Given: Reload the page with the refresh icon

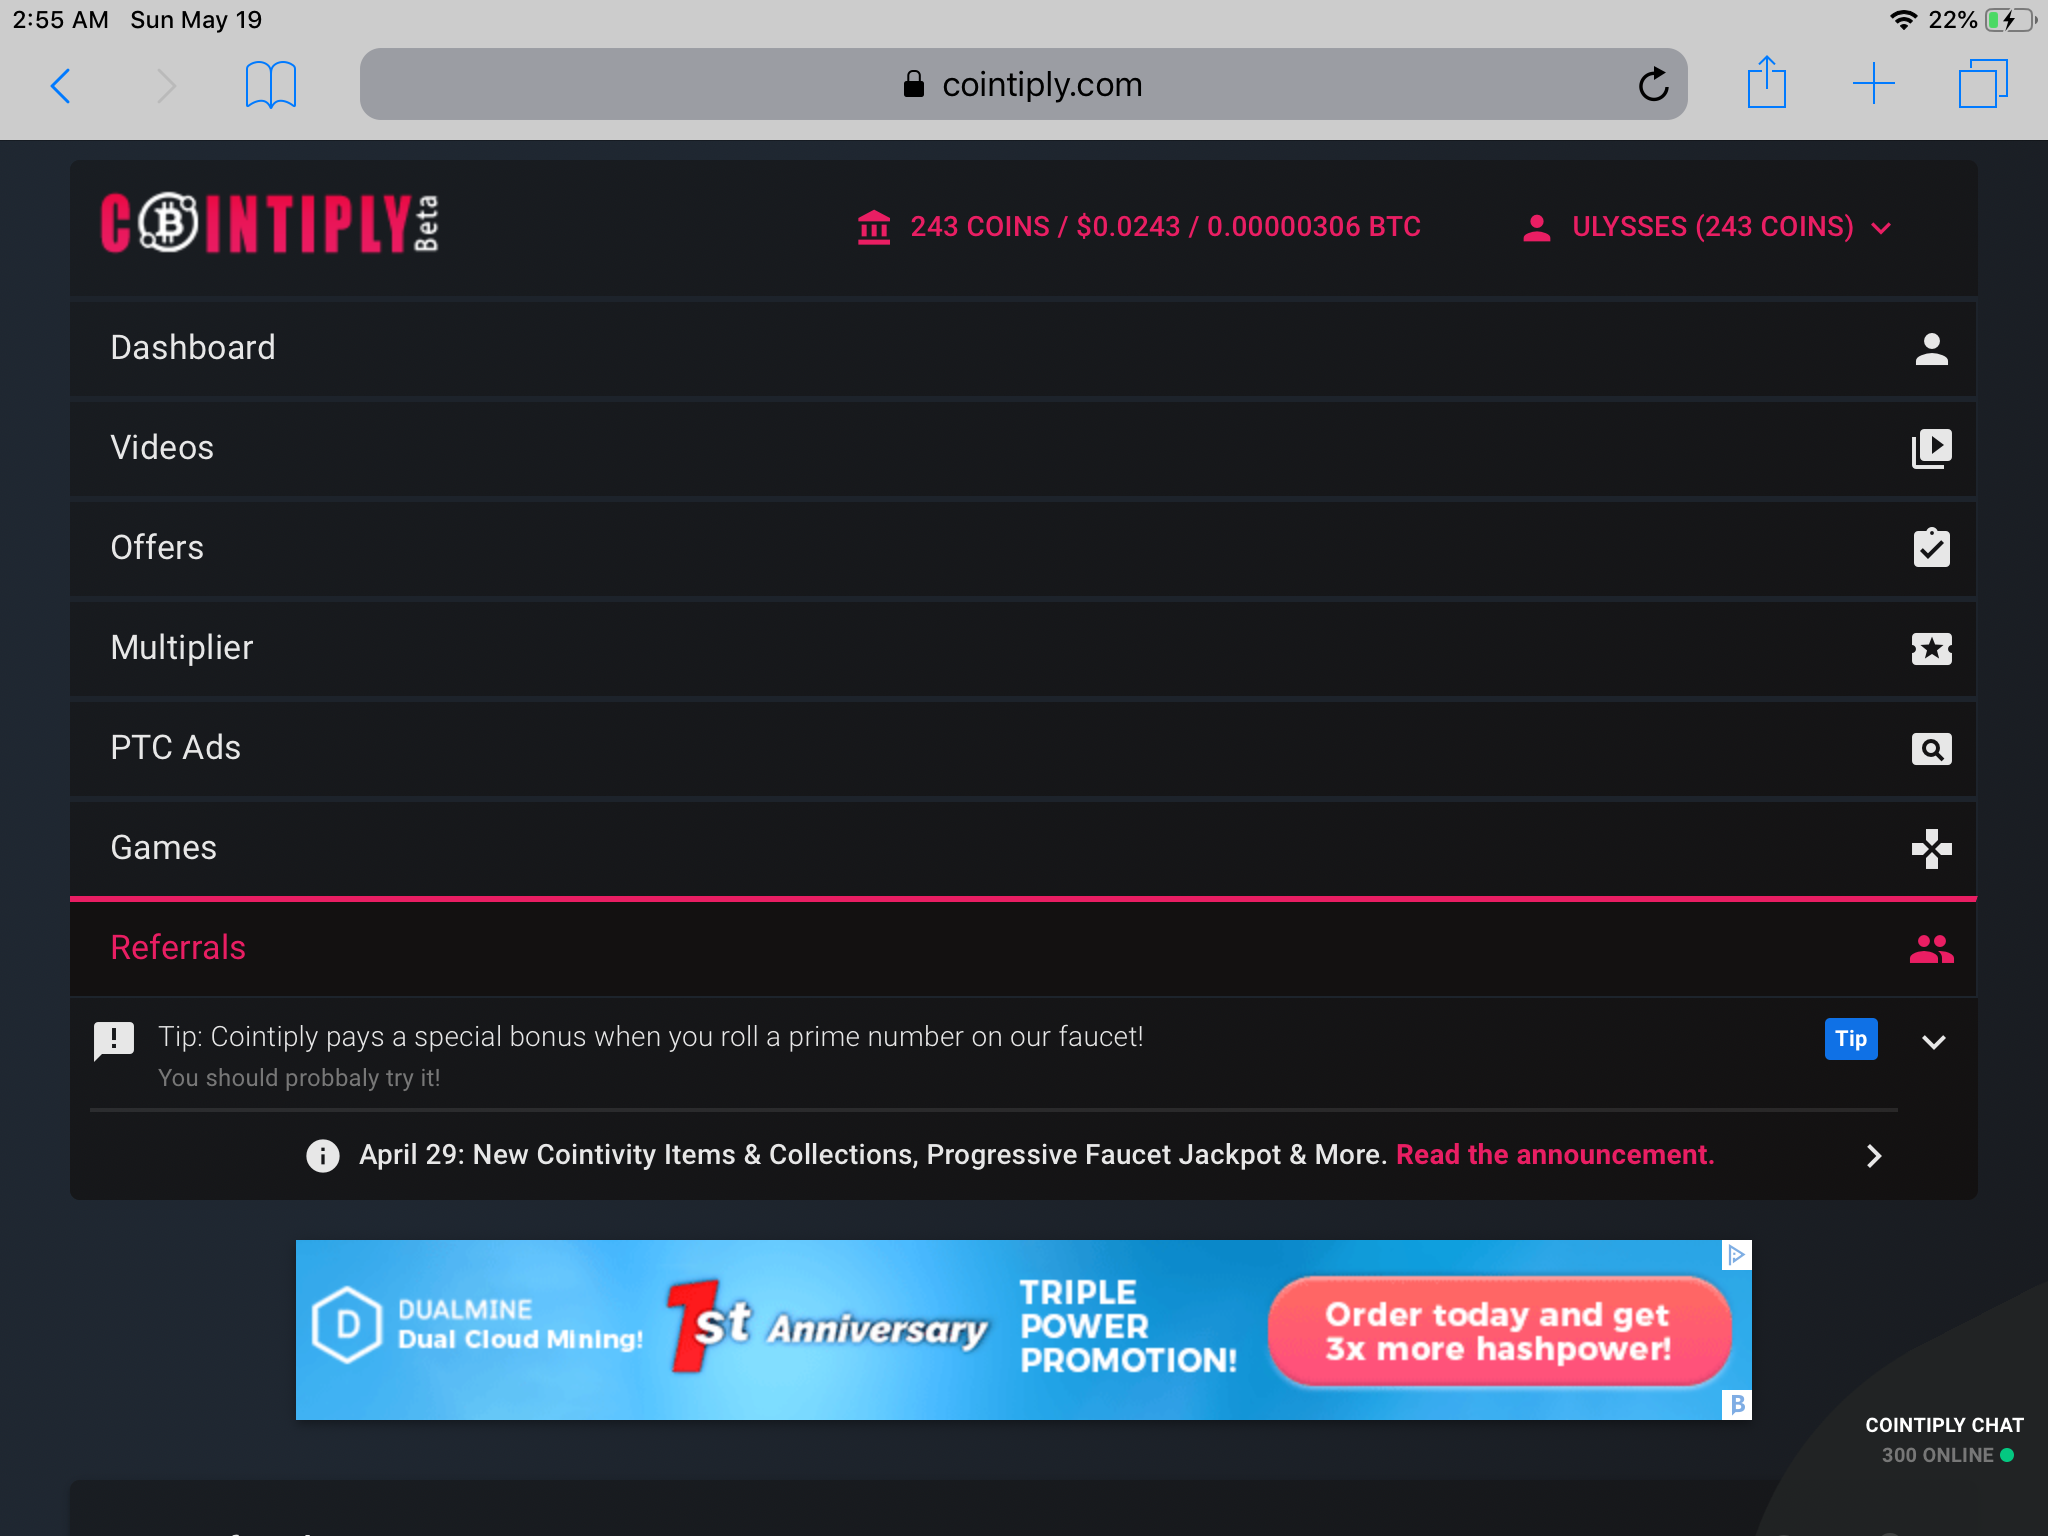Looking at the screenshot, I should (x=1654, y=84).
